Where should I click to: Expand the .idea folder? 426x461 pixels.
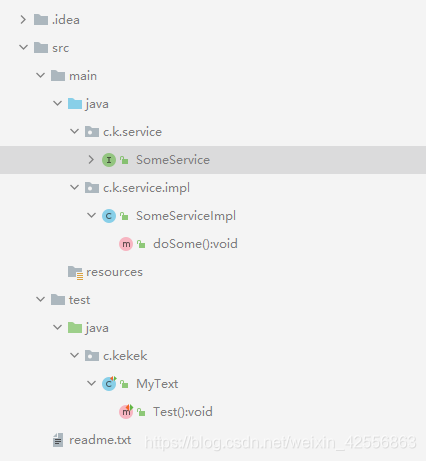click(23, 20)
